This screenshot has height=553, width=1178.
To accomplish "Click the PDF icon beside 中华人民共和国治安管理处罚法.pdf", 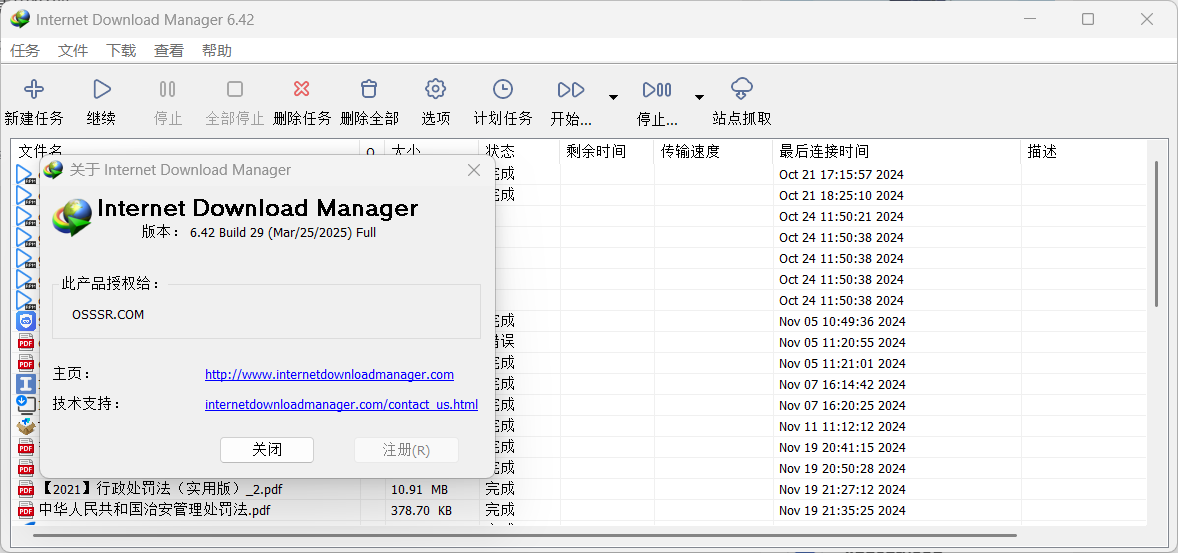I will 26,511.
